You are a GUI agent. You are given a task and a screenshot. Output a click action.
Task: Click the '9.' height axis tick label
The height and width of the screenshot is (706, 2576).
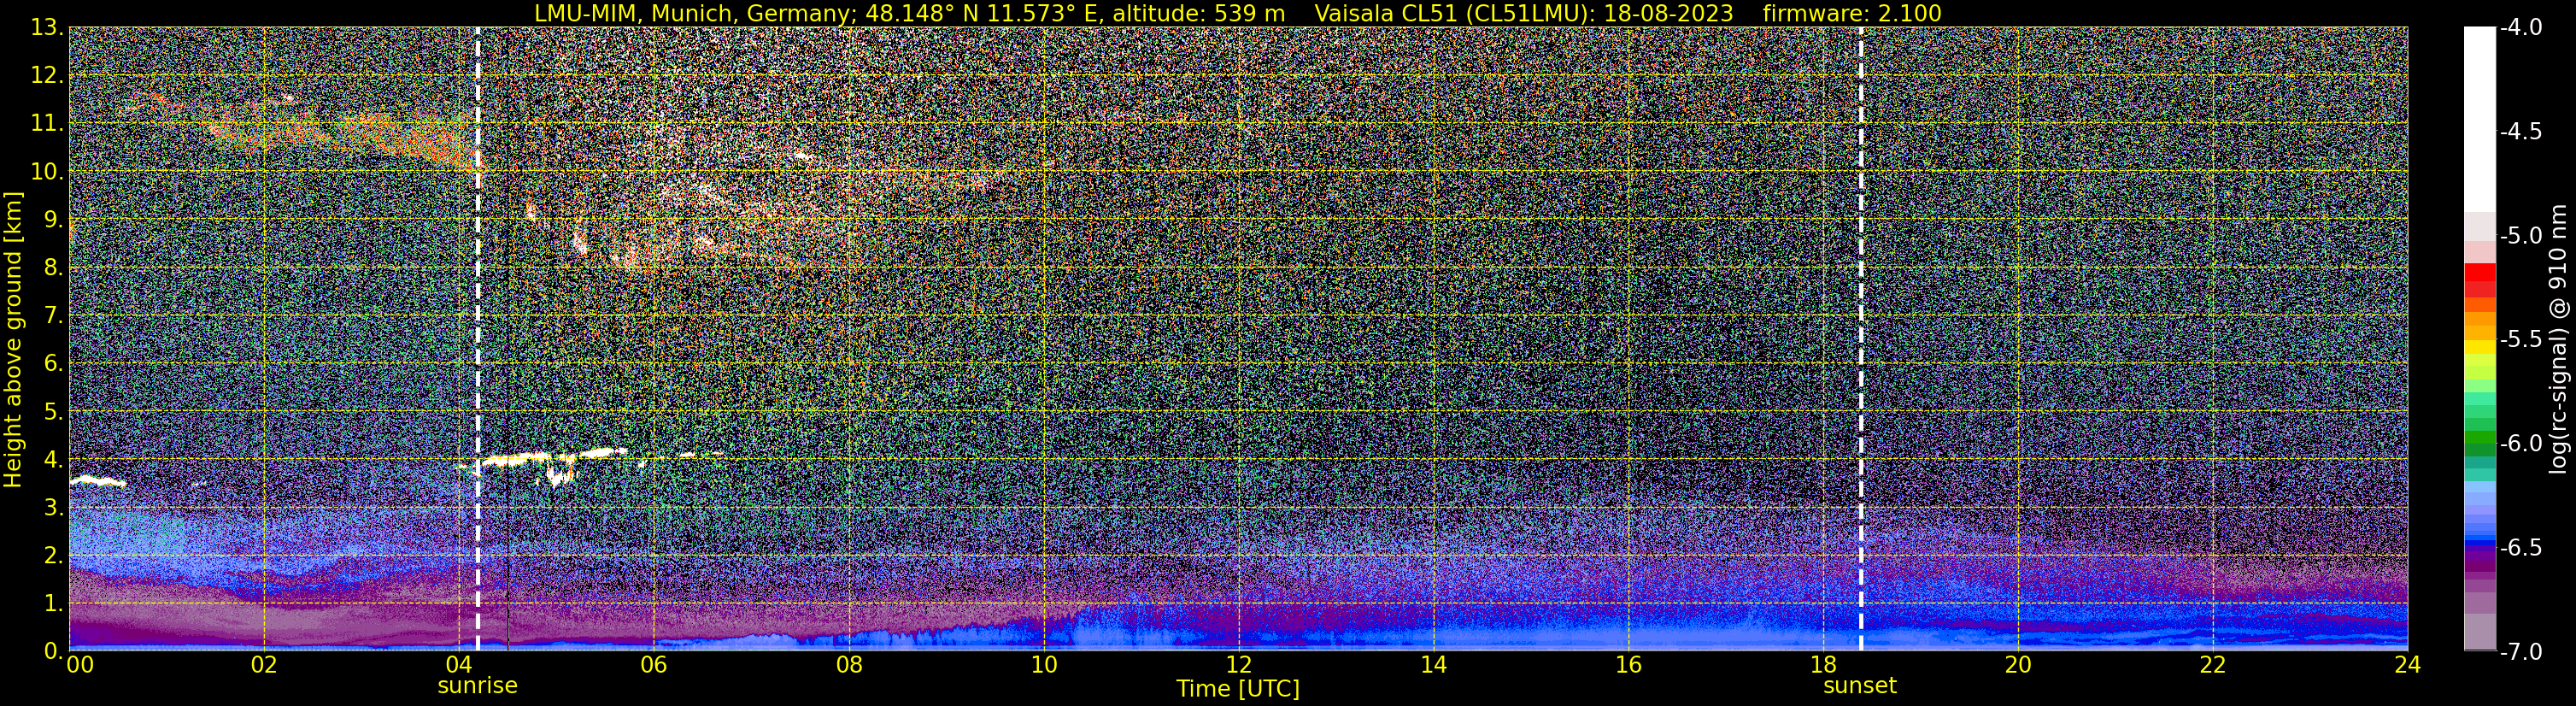point(53,220)
